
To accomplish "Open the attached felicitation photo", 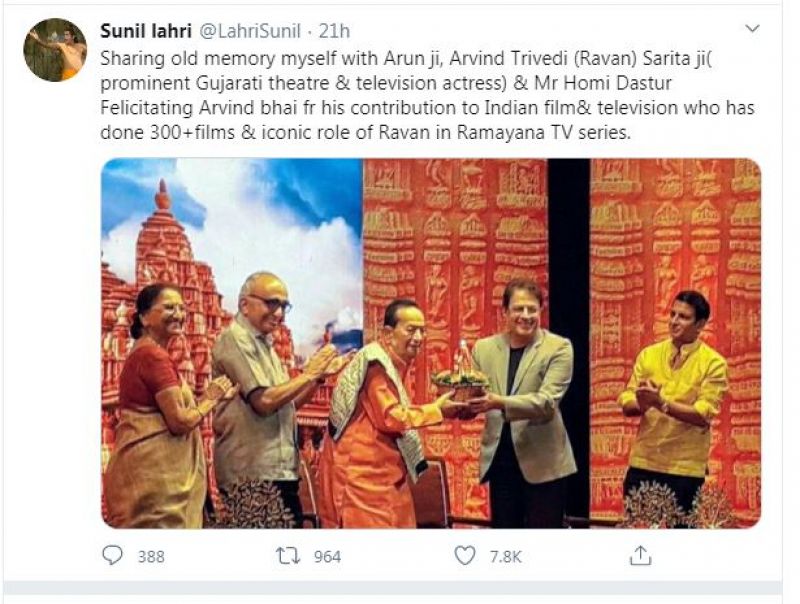I will pos(430,342).
